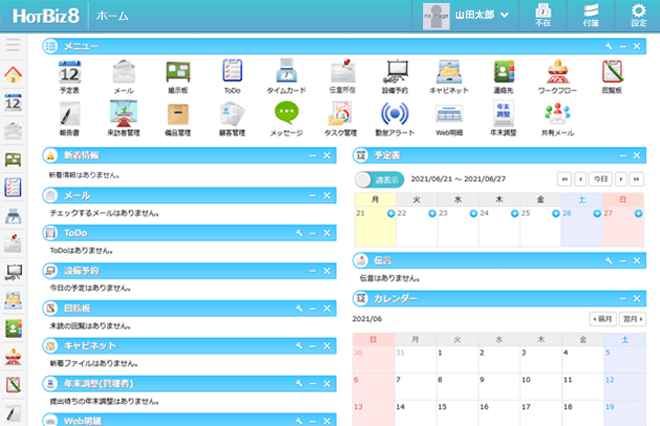
Task: Click the home icon in left sidebar
Action: (x=13, y=75)
